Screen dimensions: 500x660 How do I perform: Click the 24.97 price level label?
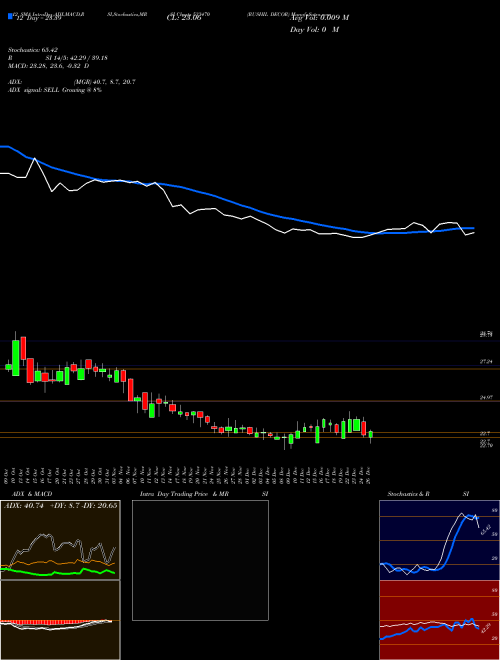(486, 397)
